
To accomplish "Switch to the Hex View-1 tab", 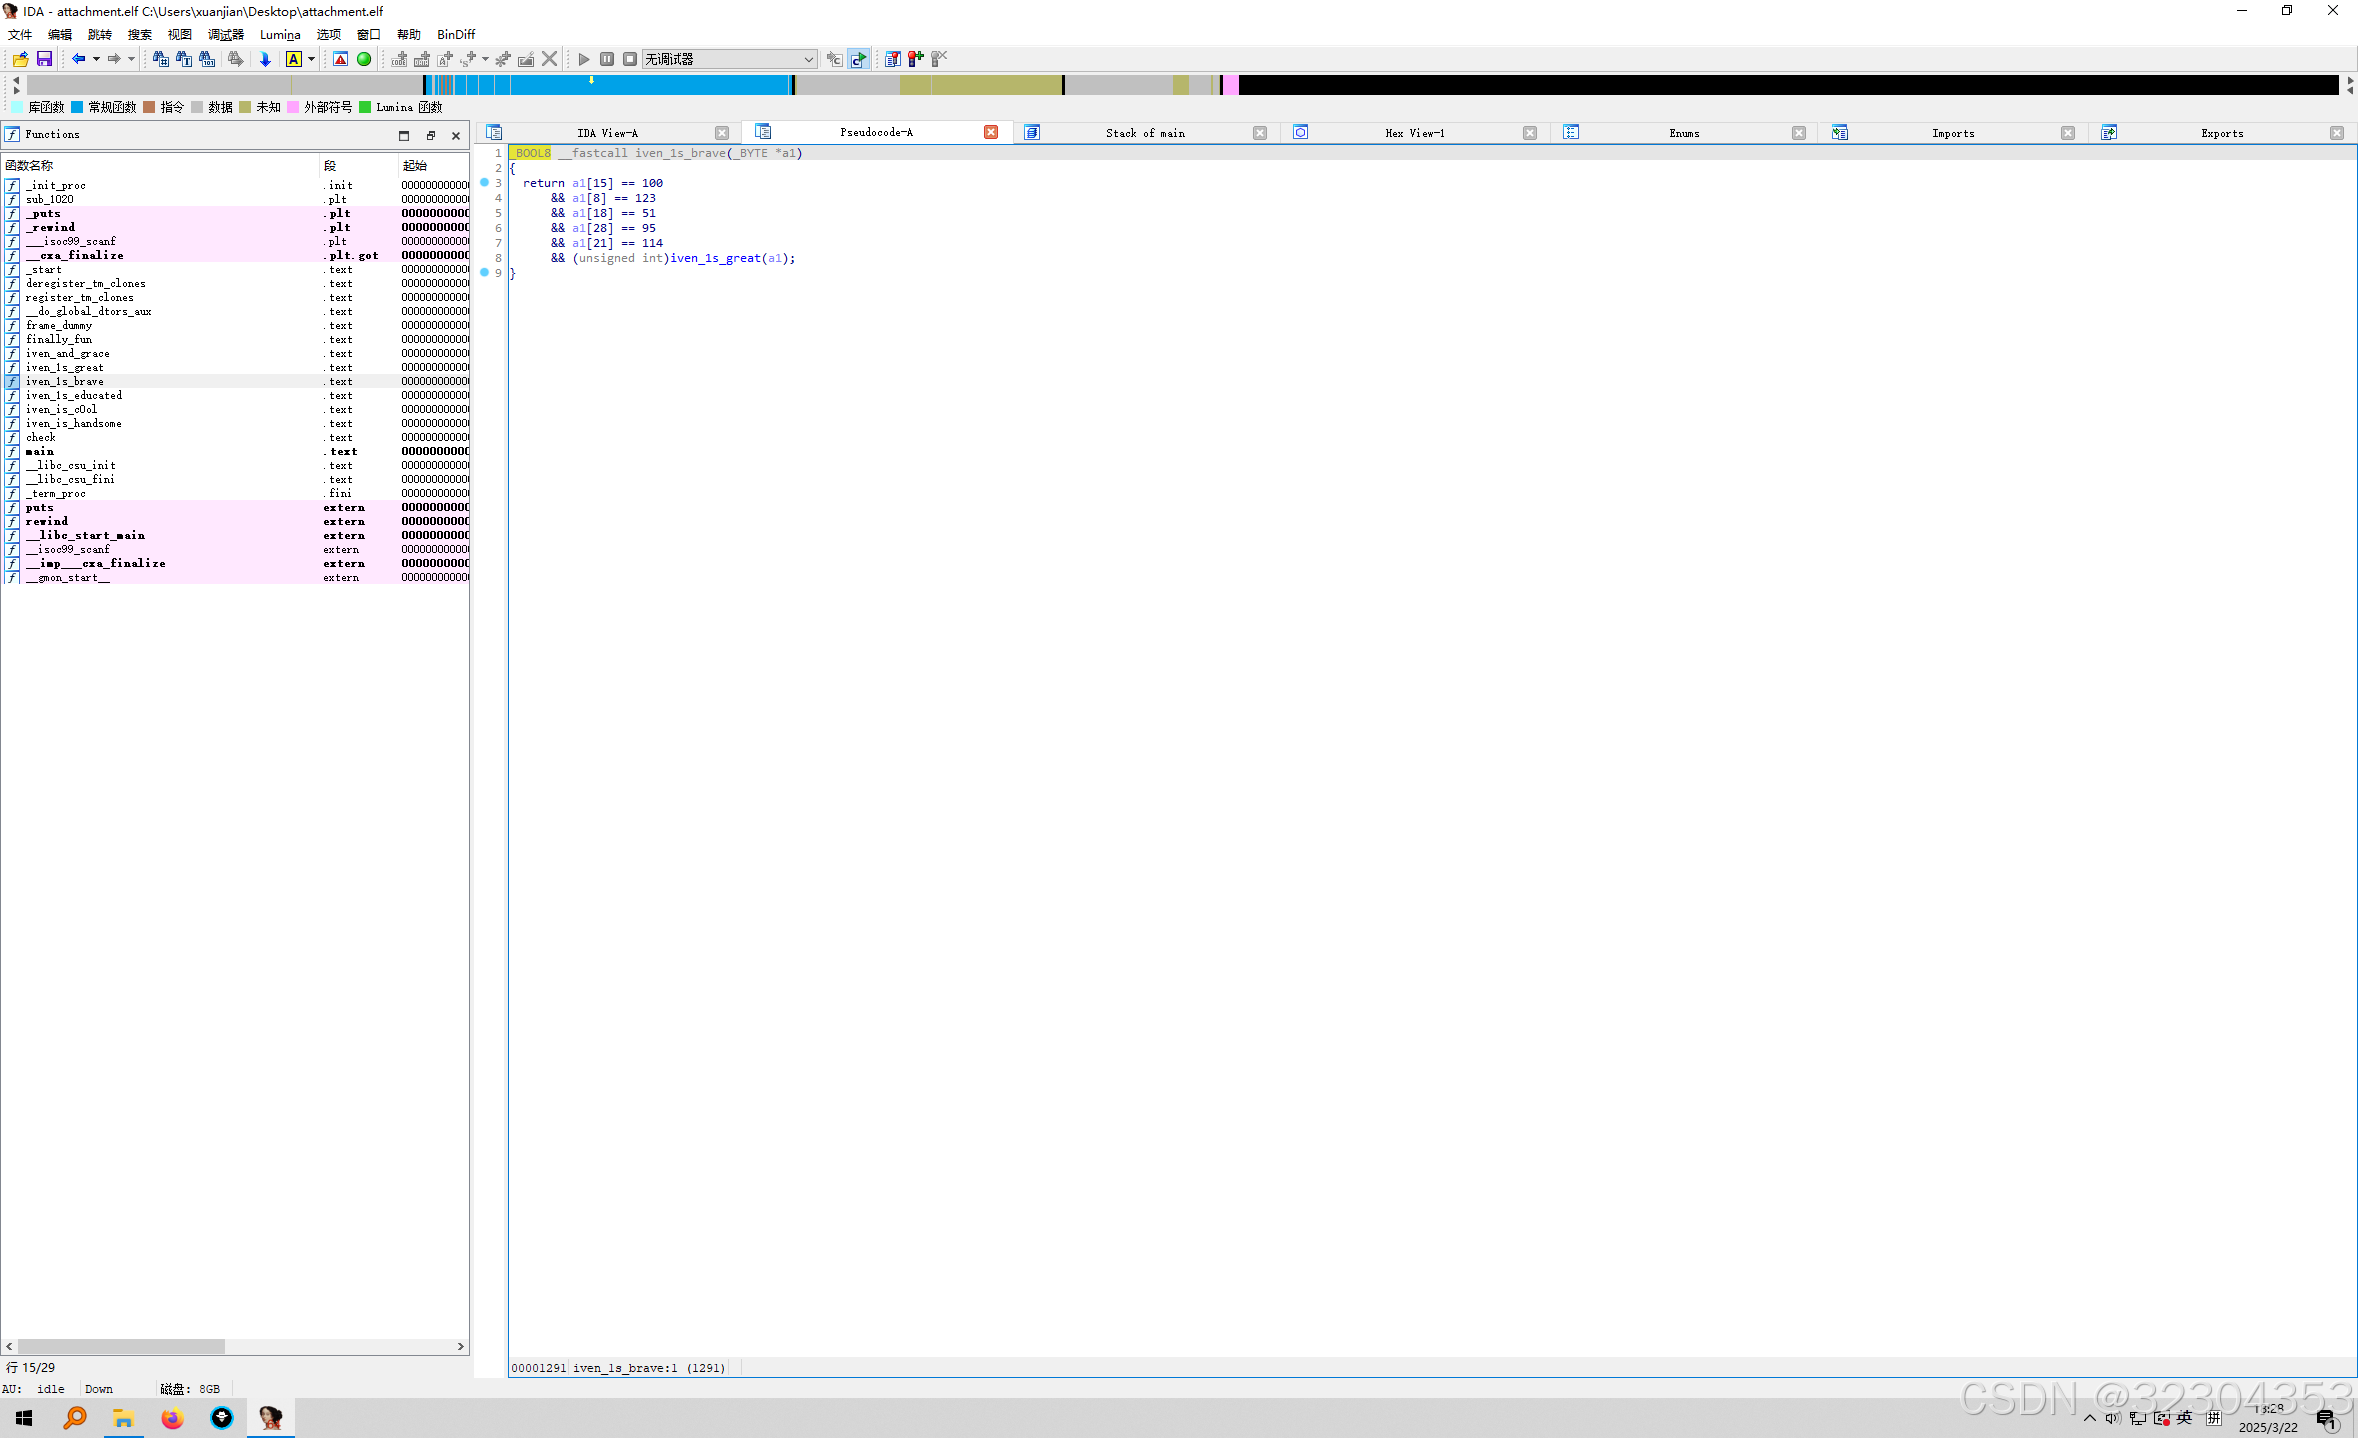I will pos(1413,133).
